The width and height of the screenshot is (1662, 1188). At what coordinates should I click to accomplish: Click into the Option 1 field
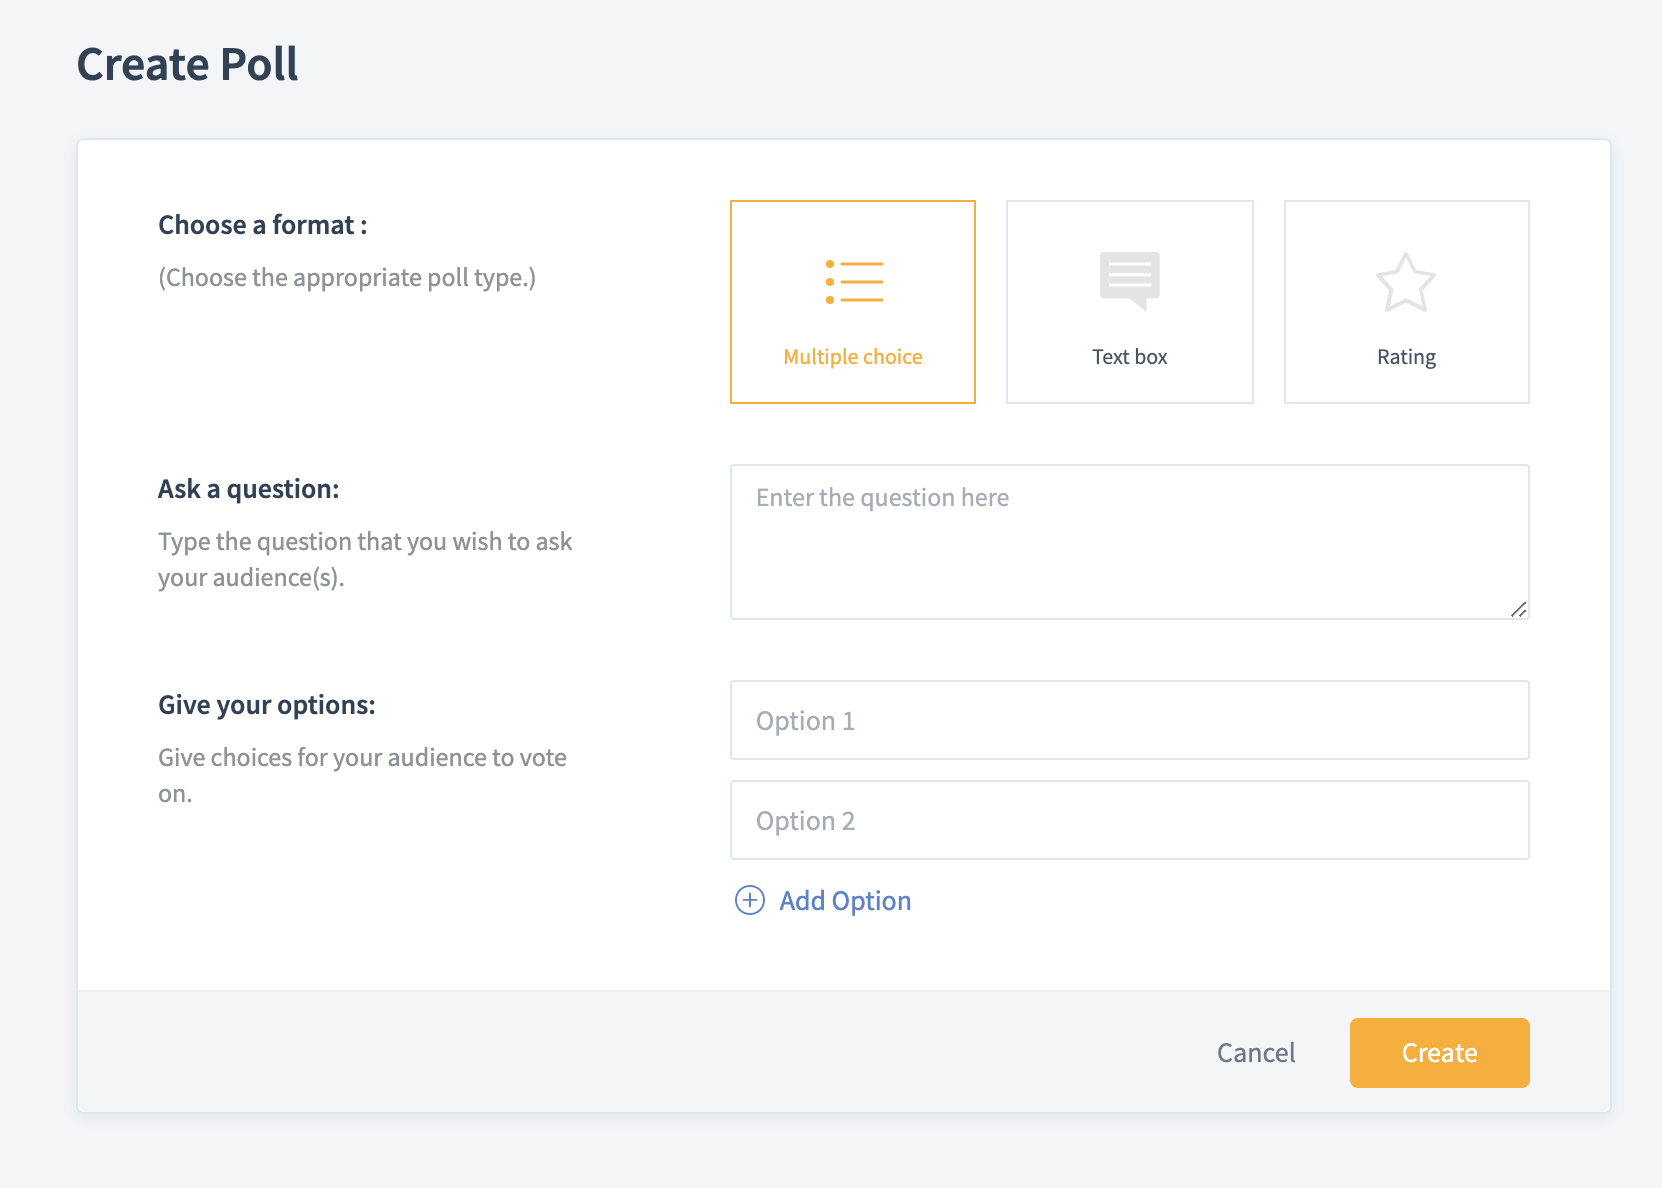click(1129, 720)
